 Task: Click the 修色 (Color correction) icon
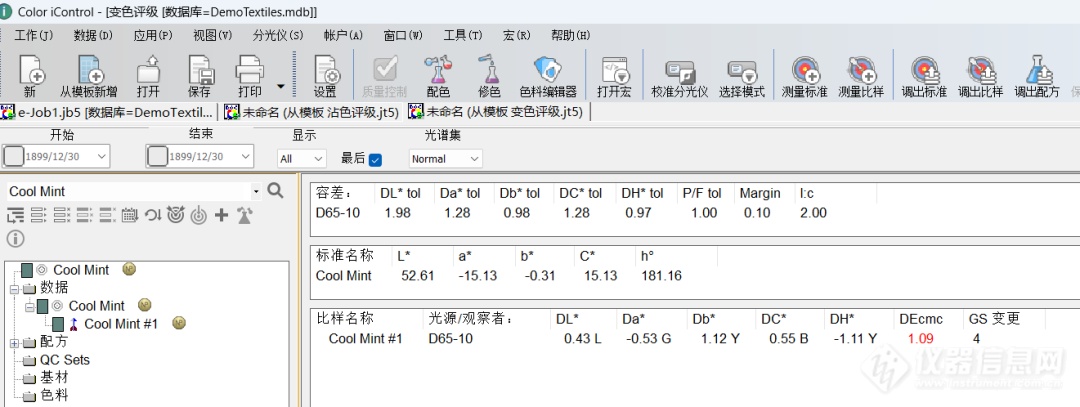(488, 76)
